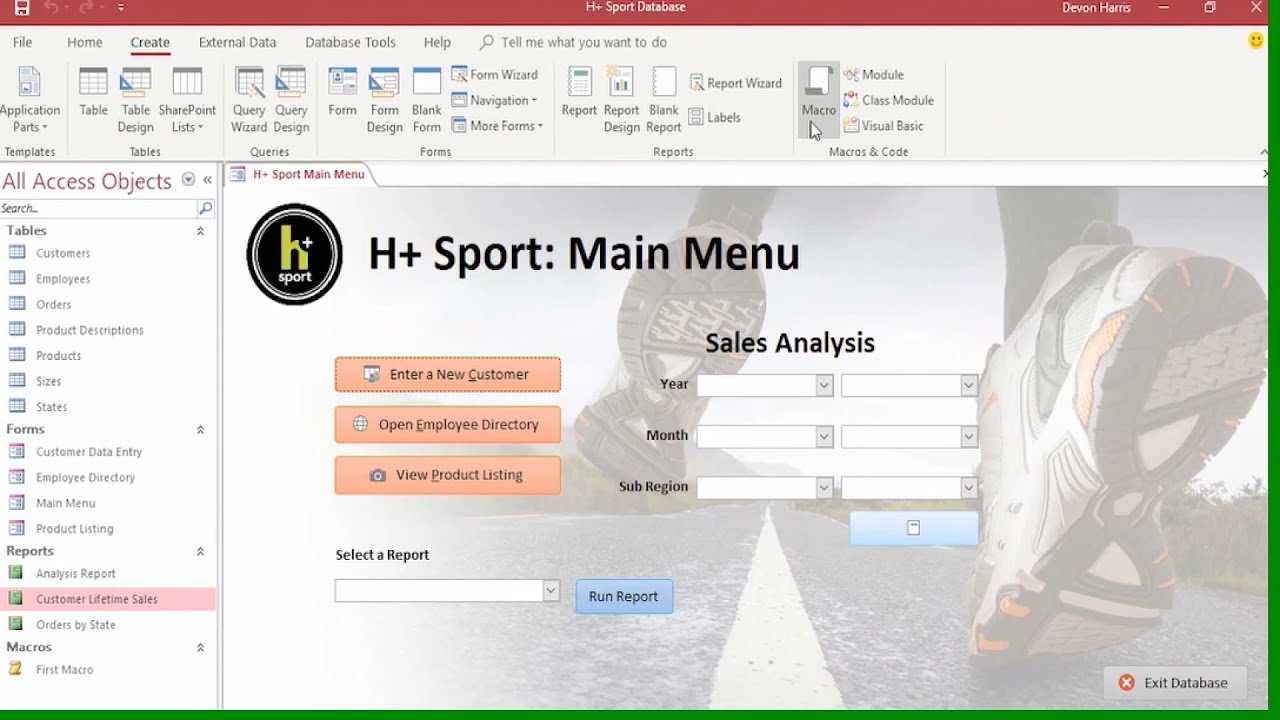
Task: Select the Orders by State report
Action: pyautogui.click(x=76, y=625)
